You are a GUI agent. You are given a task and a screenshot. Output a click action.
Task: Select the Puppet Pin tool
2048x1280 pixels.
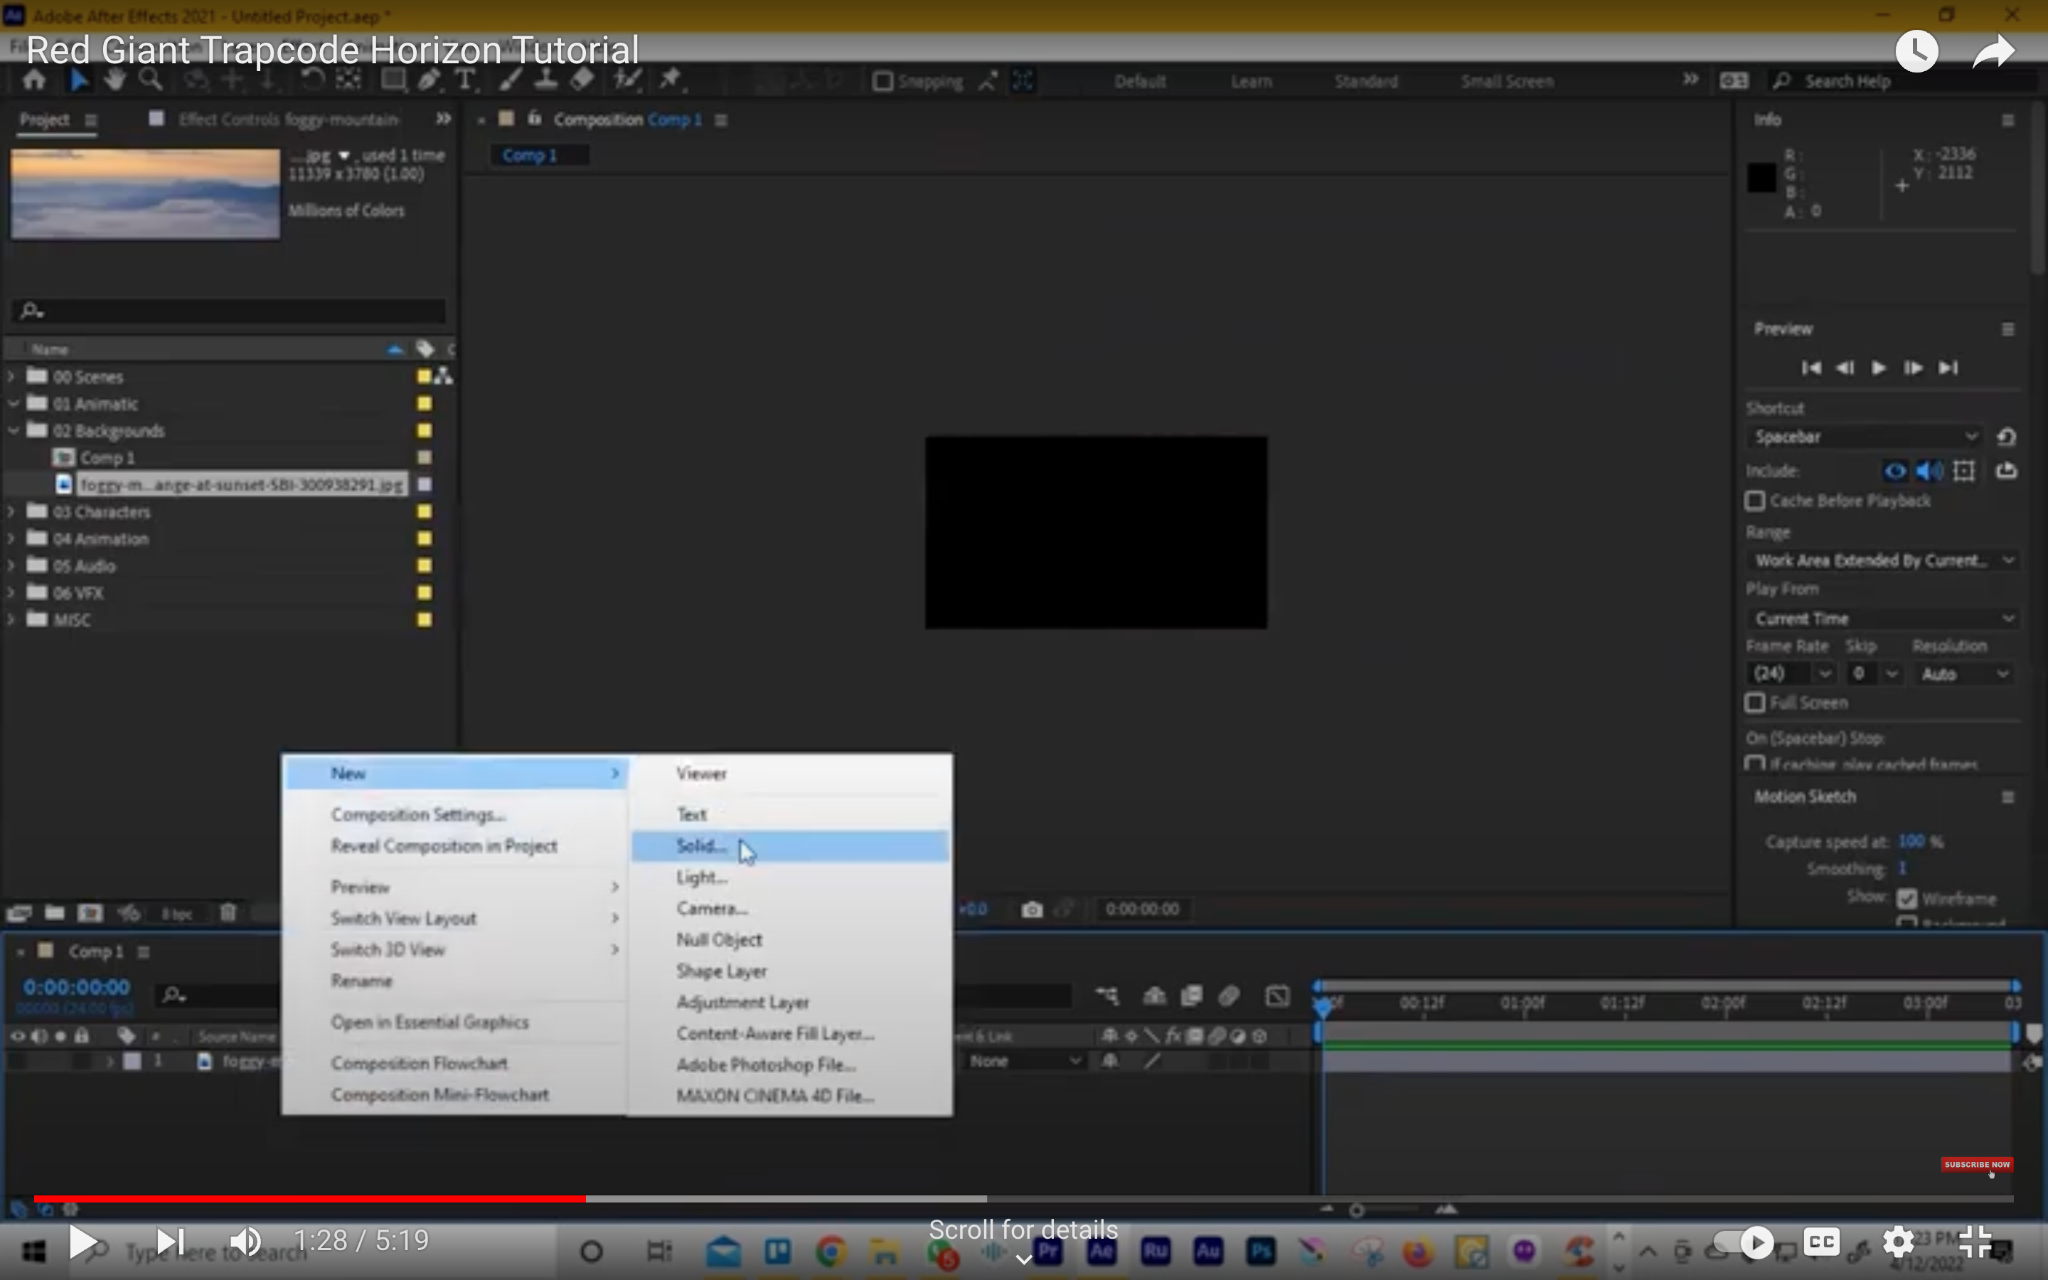coord(670,80)
